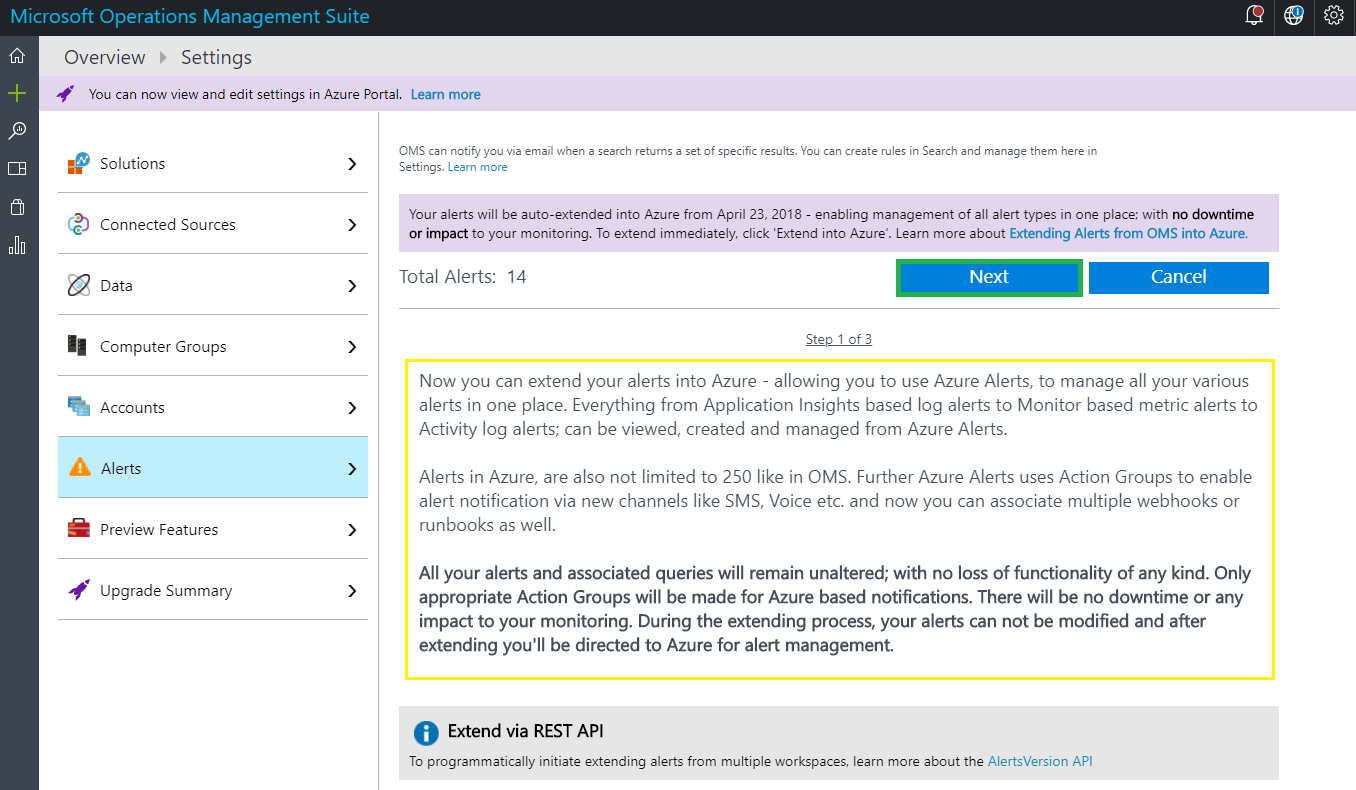The height and width of the screenshot is (790, 1356).
Task: Expand the Accounts chevron
Action: tap(352, 407)
